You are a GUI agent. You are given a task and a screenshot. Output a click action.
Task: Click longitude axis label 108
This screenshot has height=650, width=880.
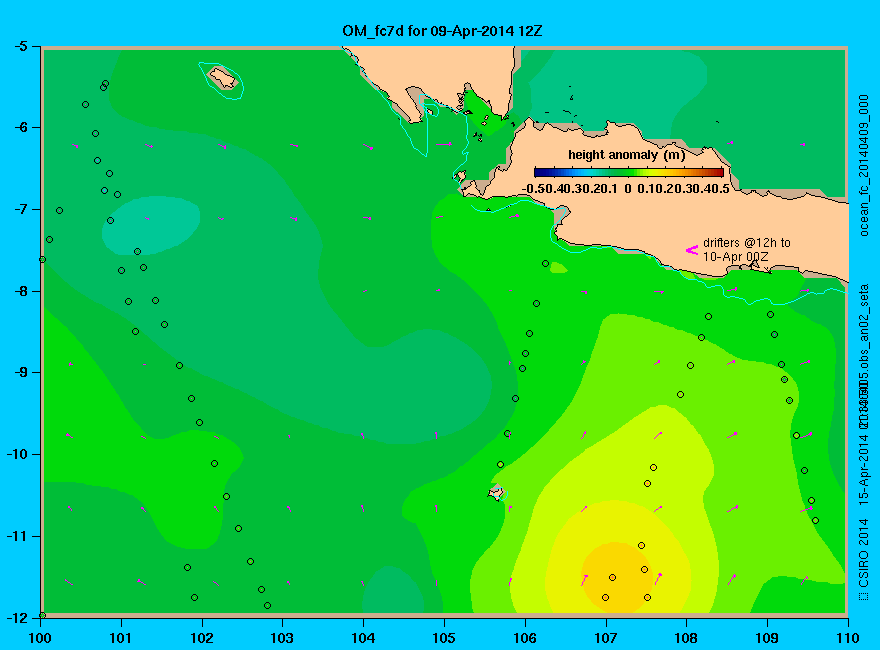686,638
